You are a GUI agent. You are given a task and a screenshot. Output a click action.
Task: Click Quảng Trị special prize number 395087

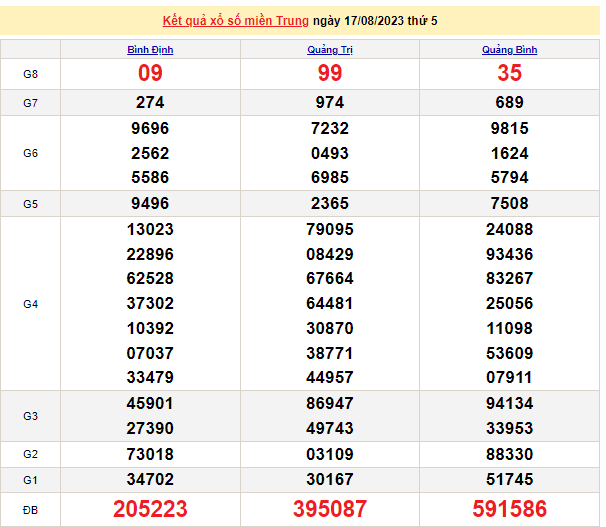click(329, 509)
